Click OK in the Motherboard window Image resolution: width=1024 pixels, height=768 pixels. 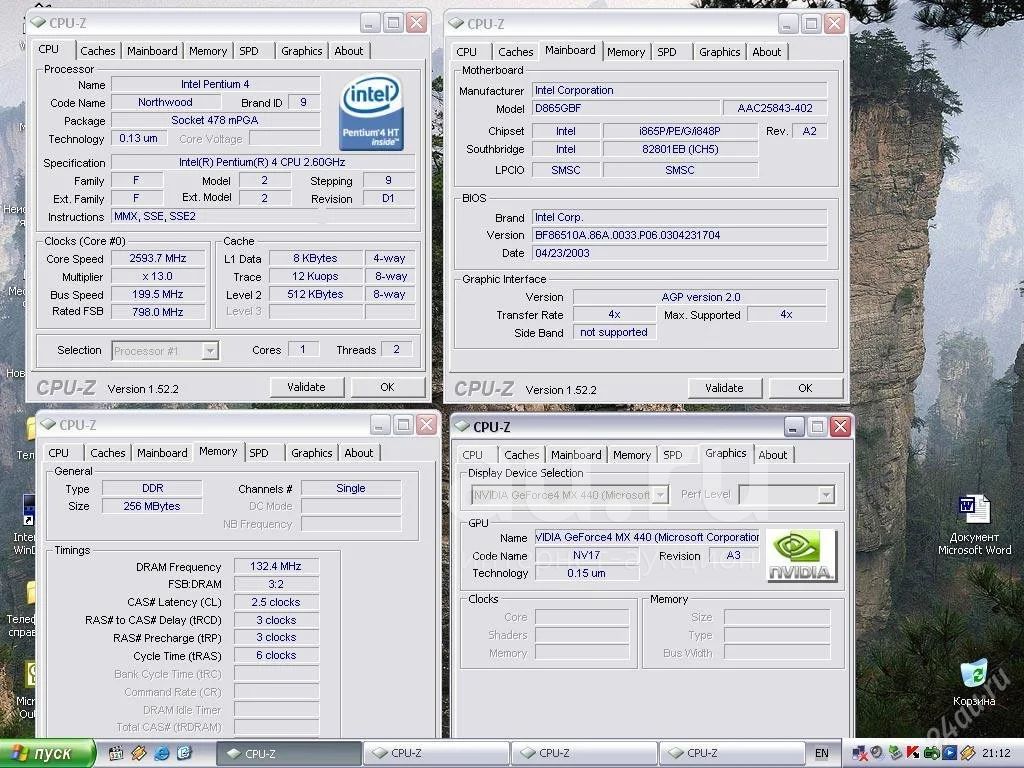(805, 388)
